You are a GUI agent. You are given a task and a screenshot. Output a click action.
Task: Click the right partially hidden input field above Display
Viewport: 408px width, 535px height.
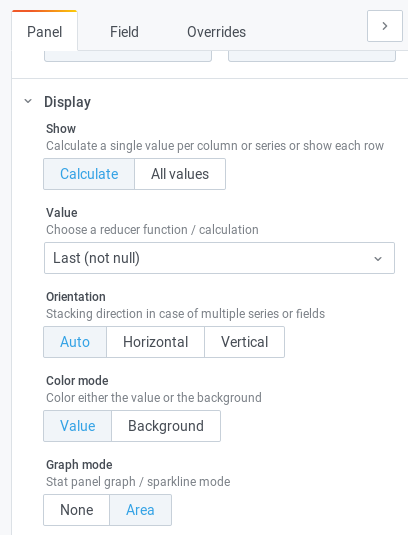(x=312, y=56)
